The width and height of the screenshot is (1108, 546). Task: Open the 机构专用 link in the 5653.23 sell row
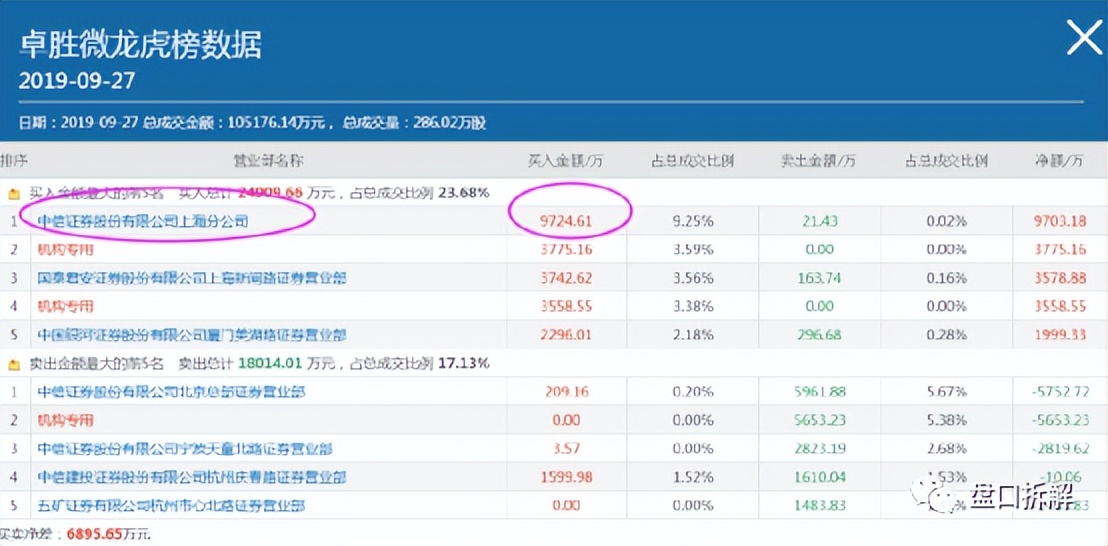click(65, 421)
